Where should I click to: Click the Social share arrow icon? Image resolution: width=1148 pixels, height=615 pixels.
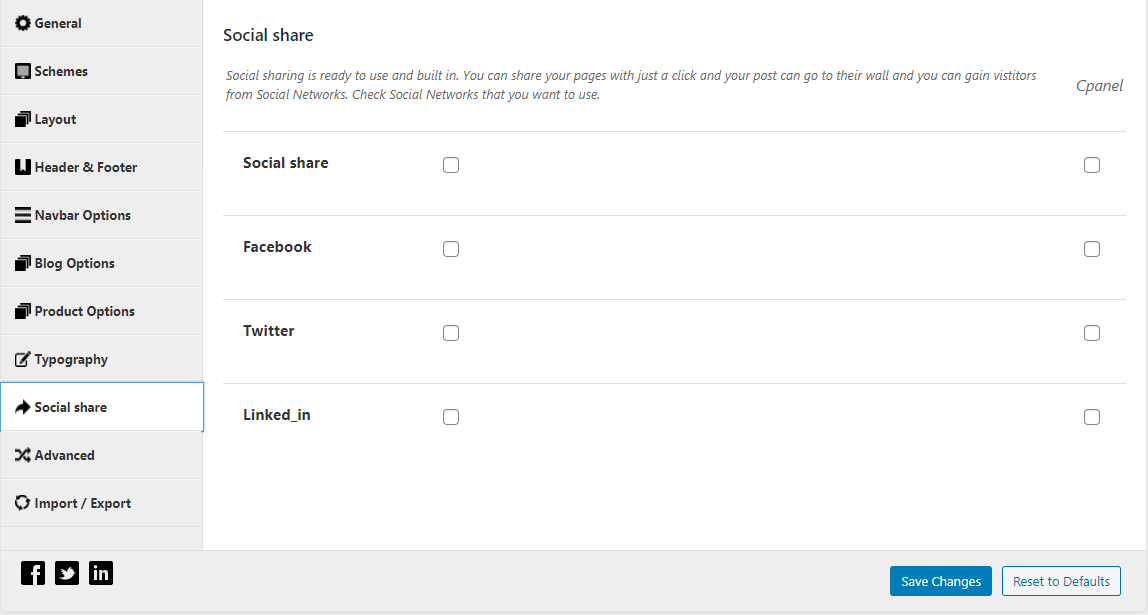tap(23, 407)
